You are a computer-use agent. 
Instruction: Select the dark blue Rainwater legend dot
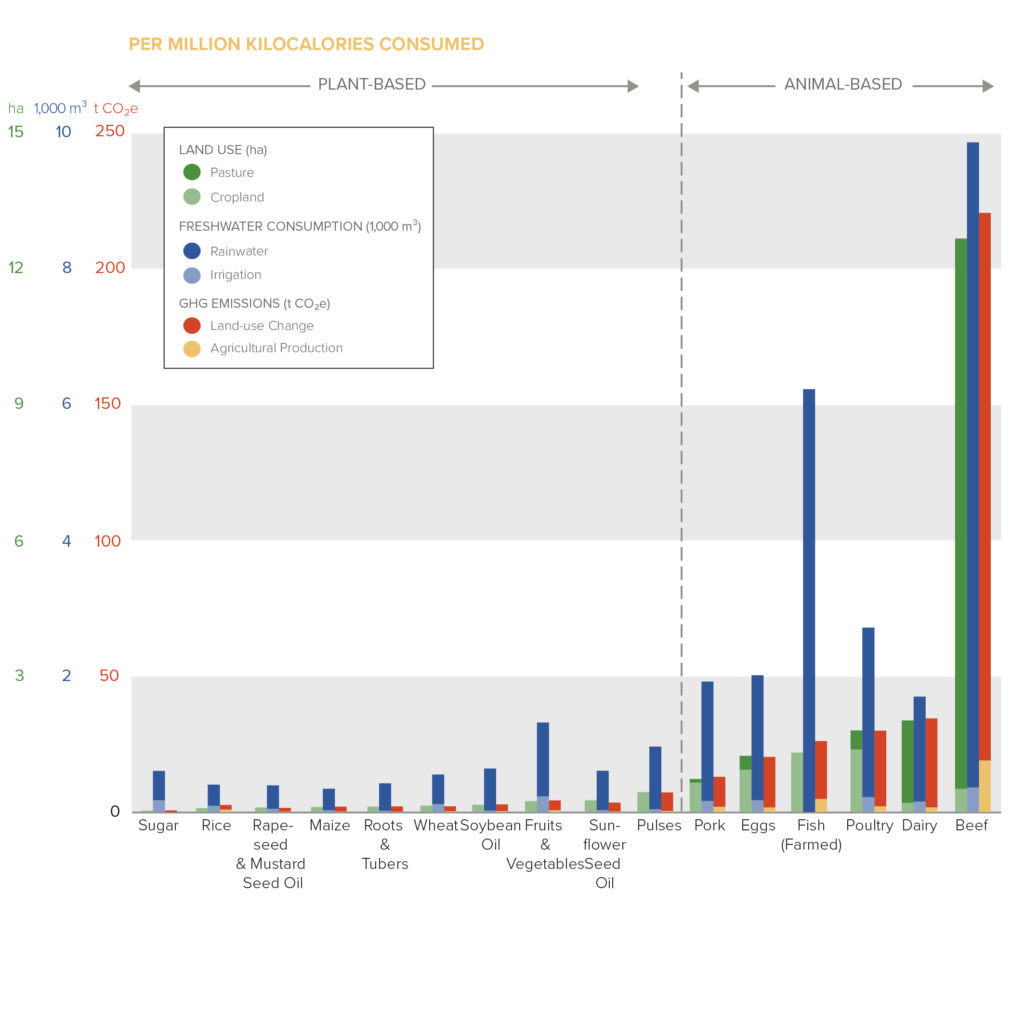point(192,251)
